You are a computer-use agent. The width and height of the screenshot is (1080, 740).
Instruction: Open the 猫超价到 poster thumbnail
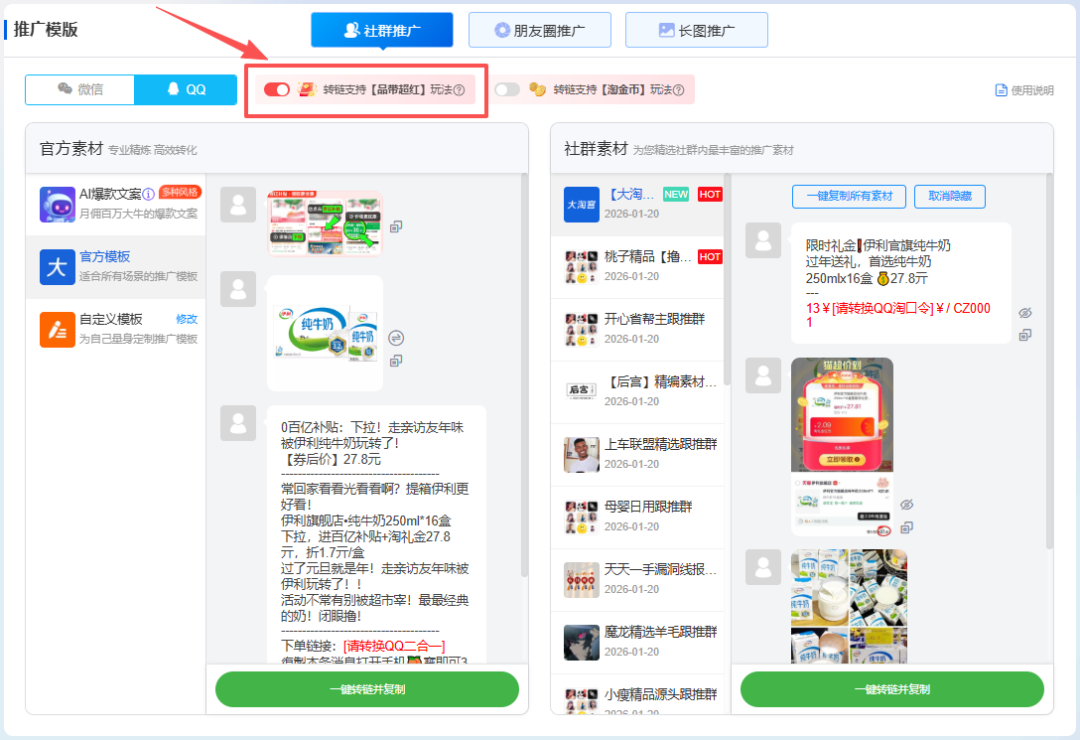pos(842,447)
